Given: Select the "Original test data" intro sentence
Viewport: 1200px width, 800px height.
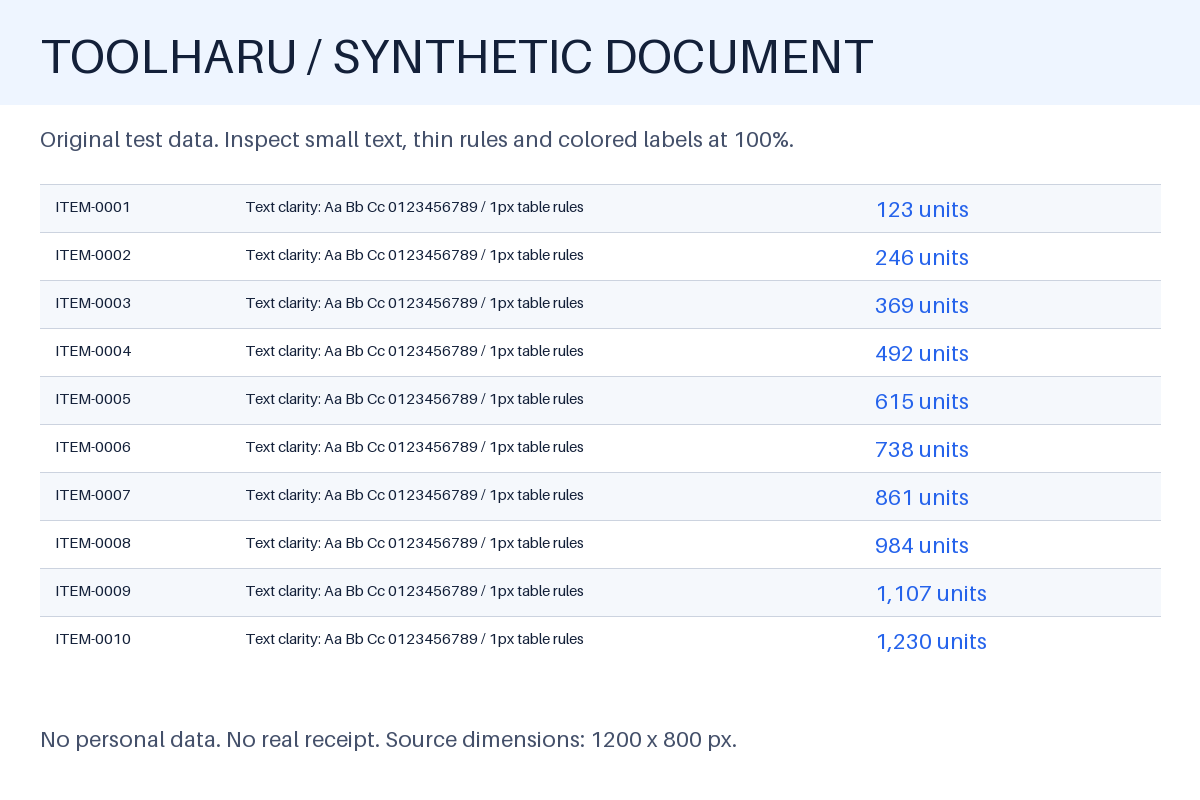Looking at the screenshot, I should point(417,139).
